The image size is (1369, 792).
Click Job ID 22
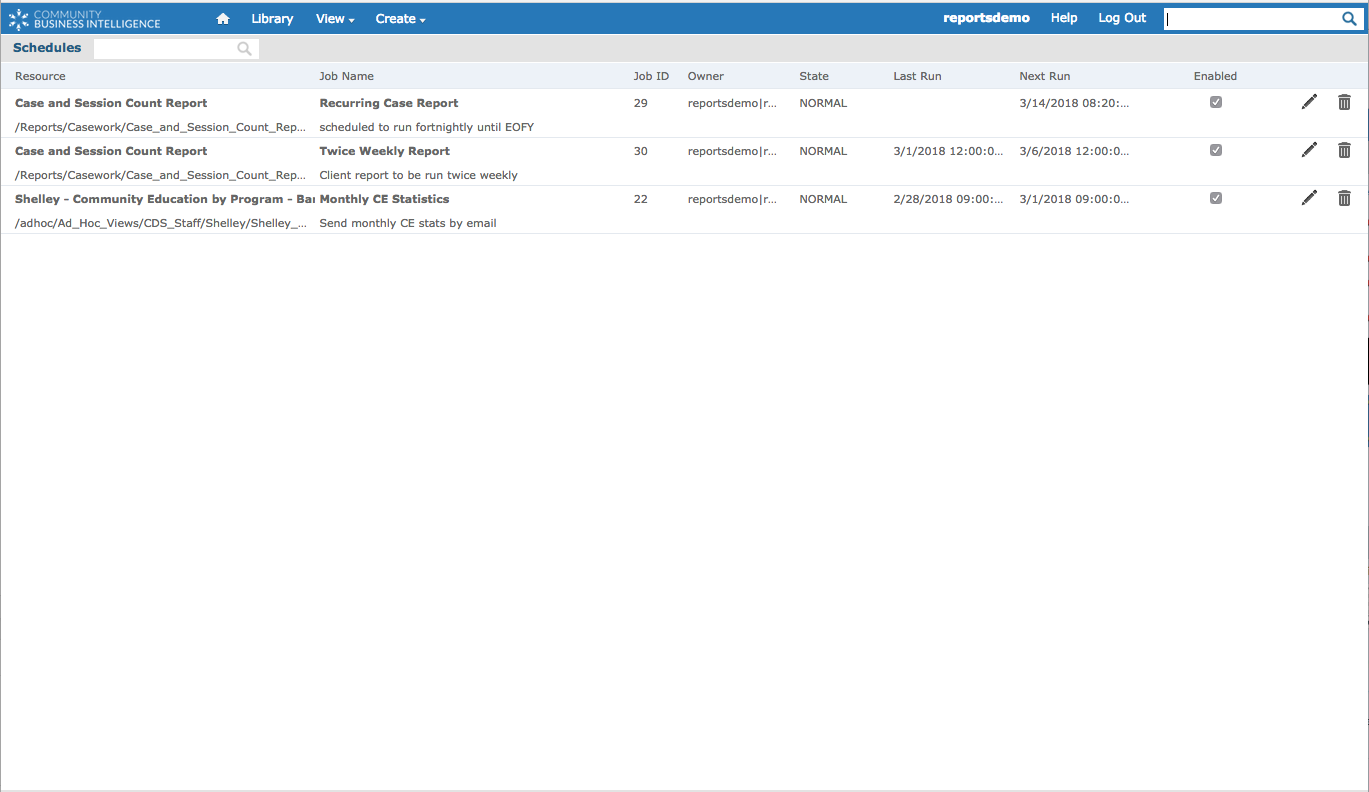tap(641, 199)
